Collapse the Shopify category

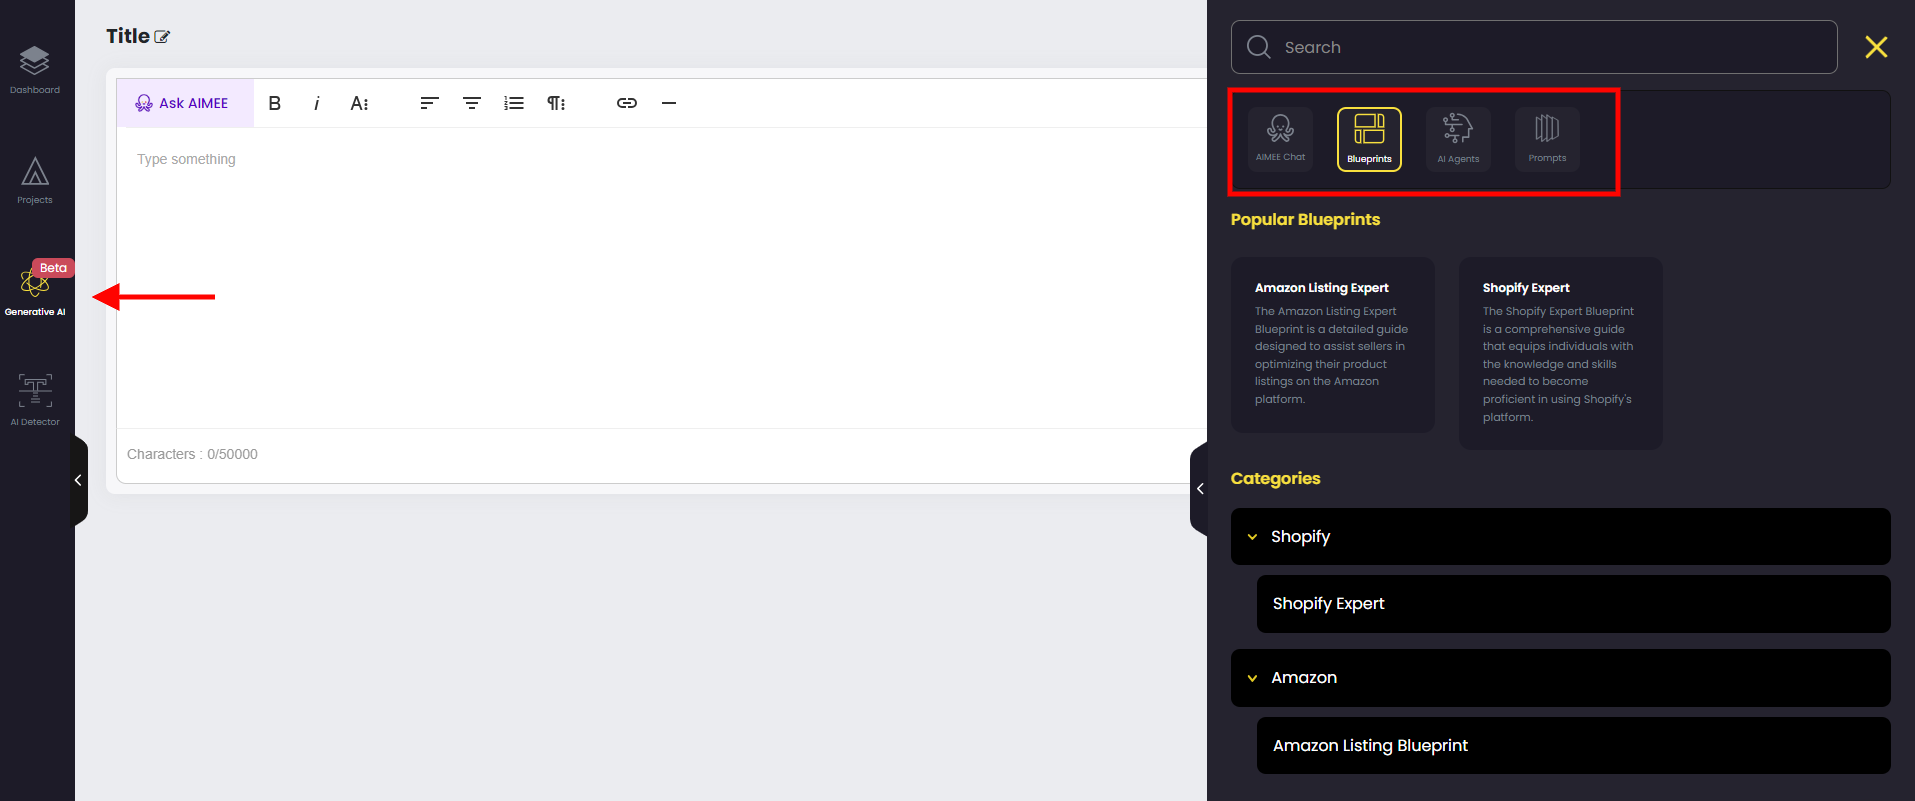[x=1252, y=537]
